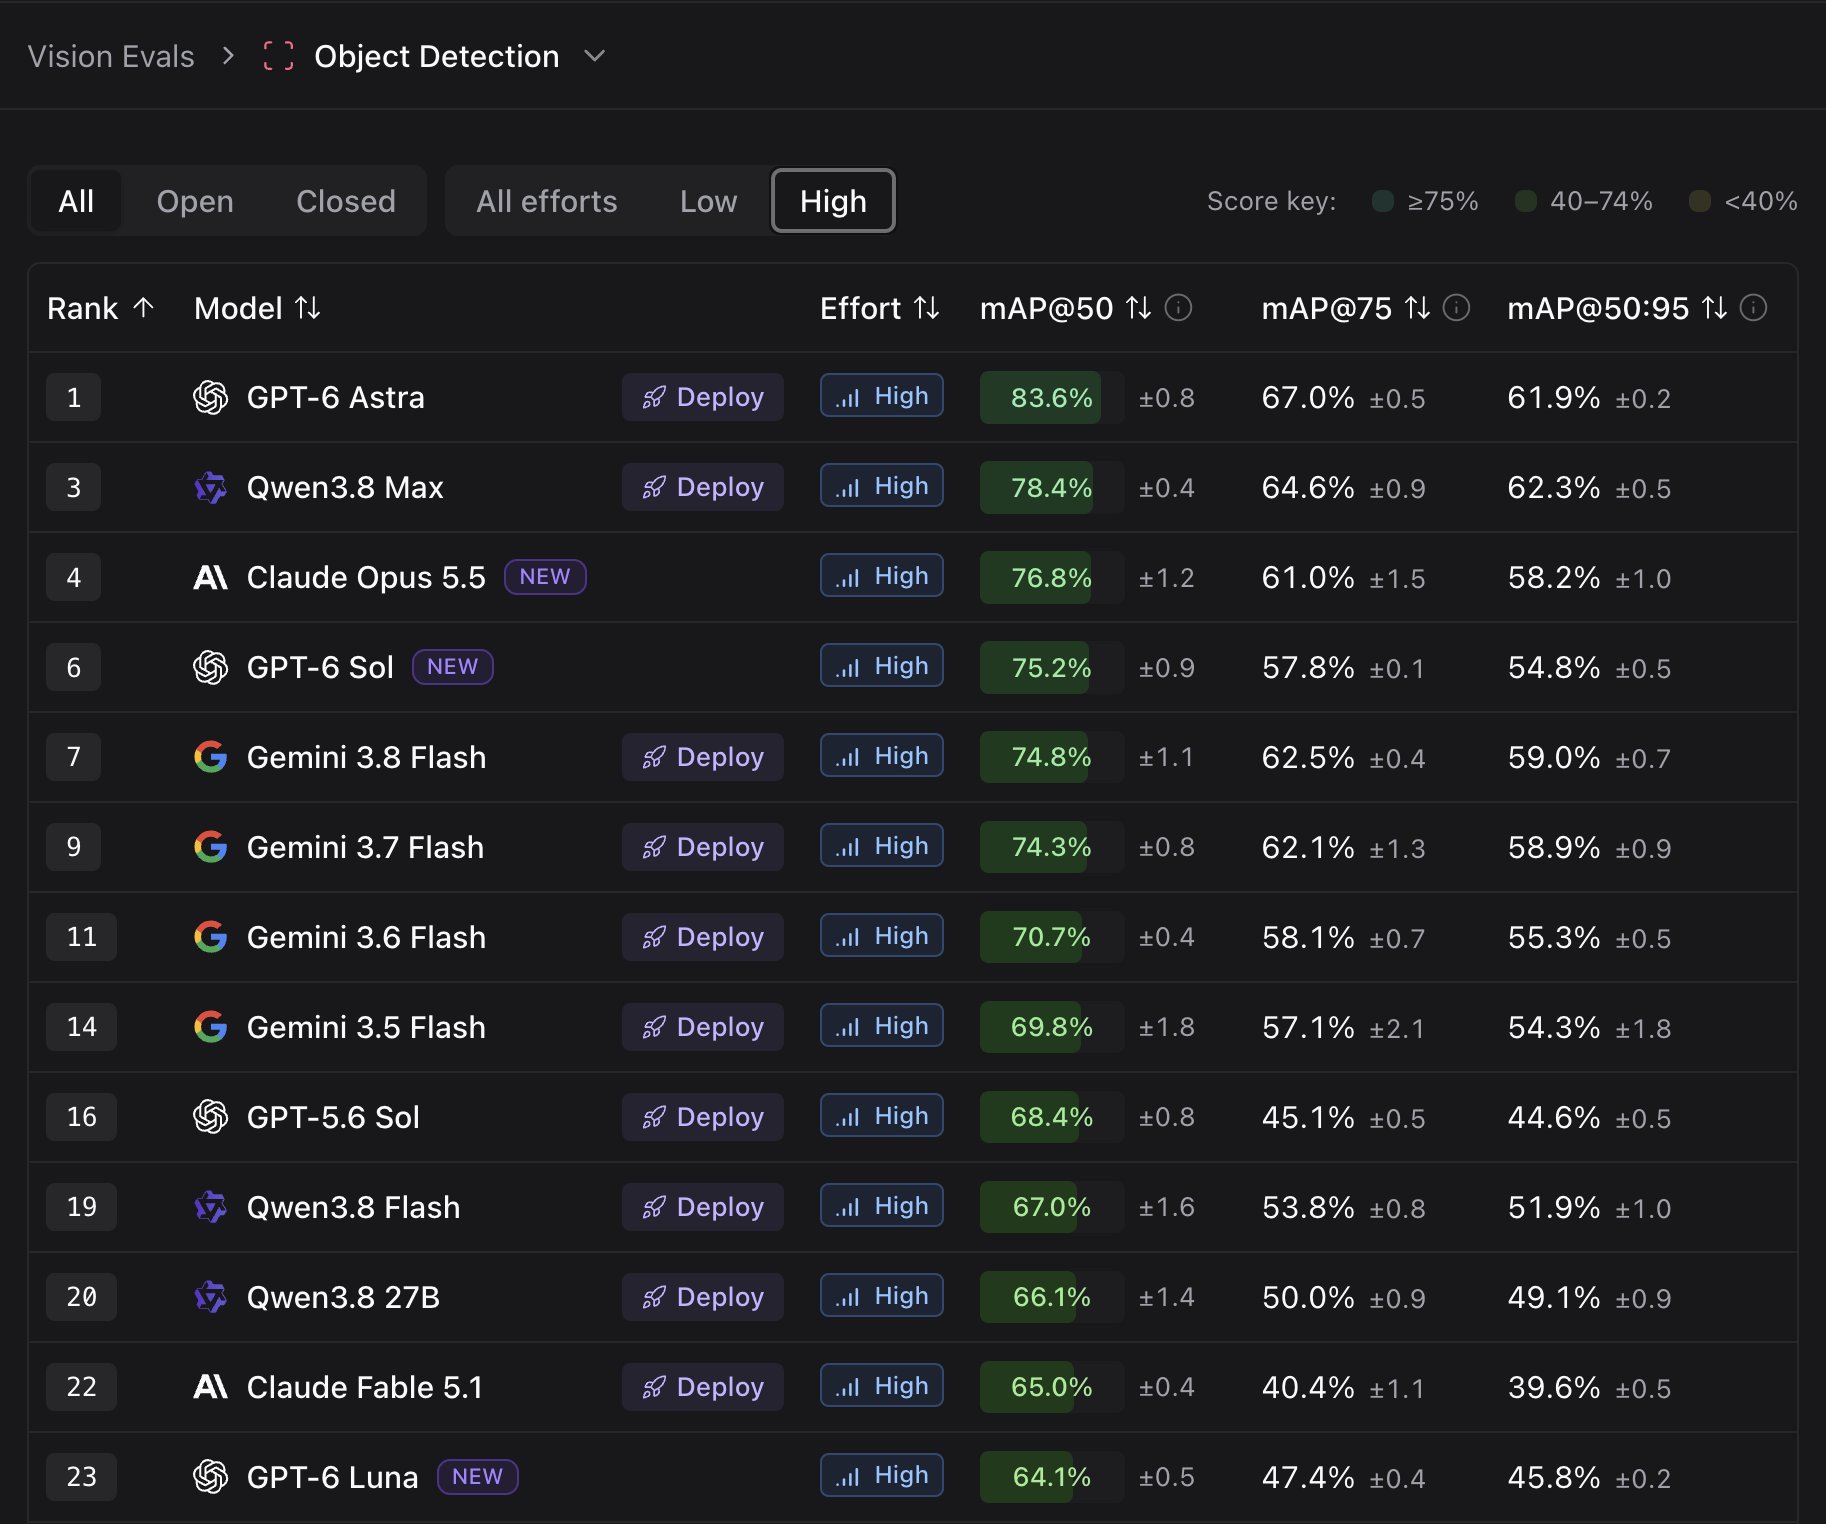1826x1524 pixels.
Task: Click NEW badge on Claude Opus 5.5
Action: coord(545,577)
